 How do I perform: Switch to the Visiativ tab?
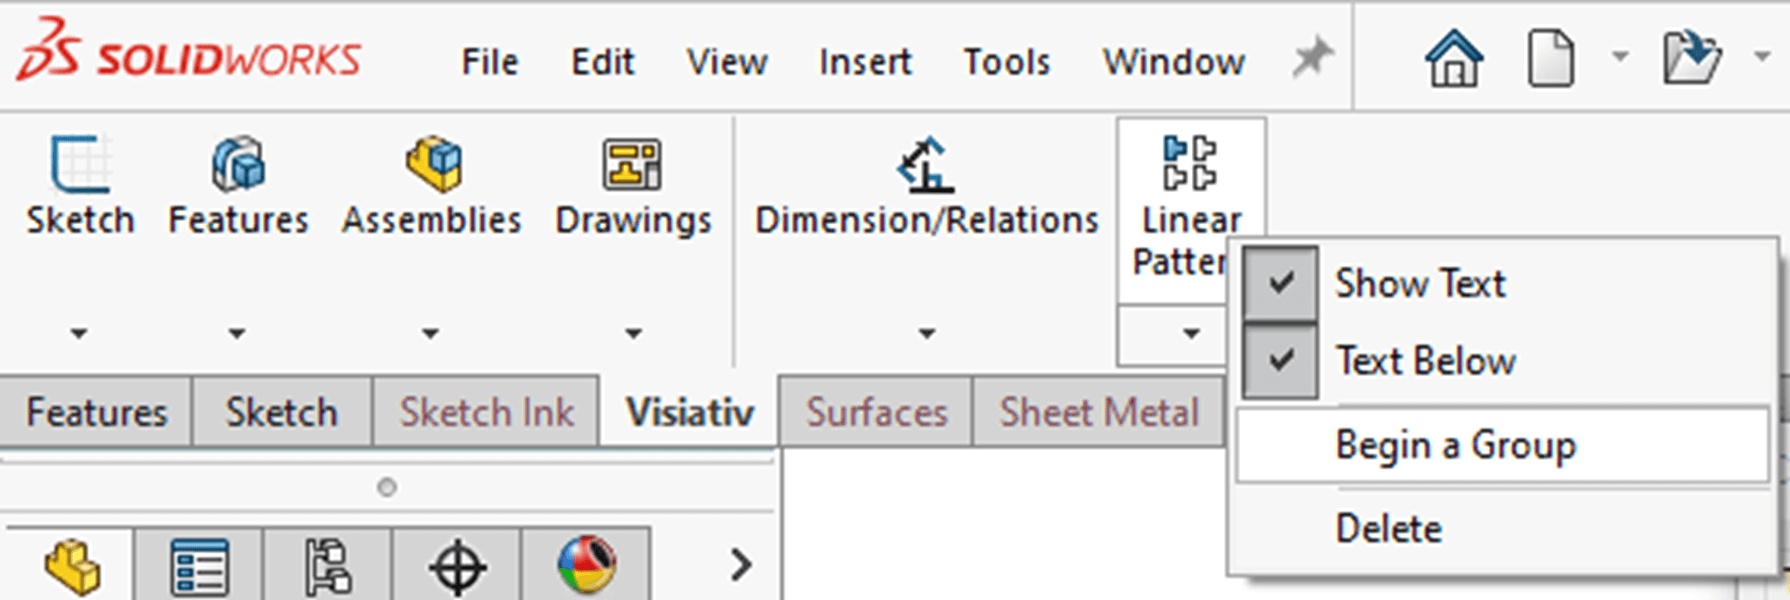(x=688, y=410)
